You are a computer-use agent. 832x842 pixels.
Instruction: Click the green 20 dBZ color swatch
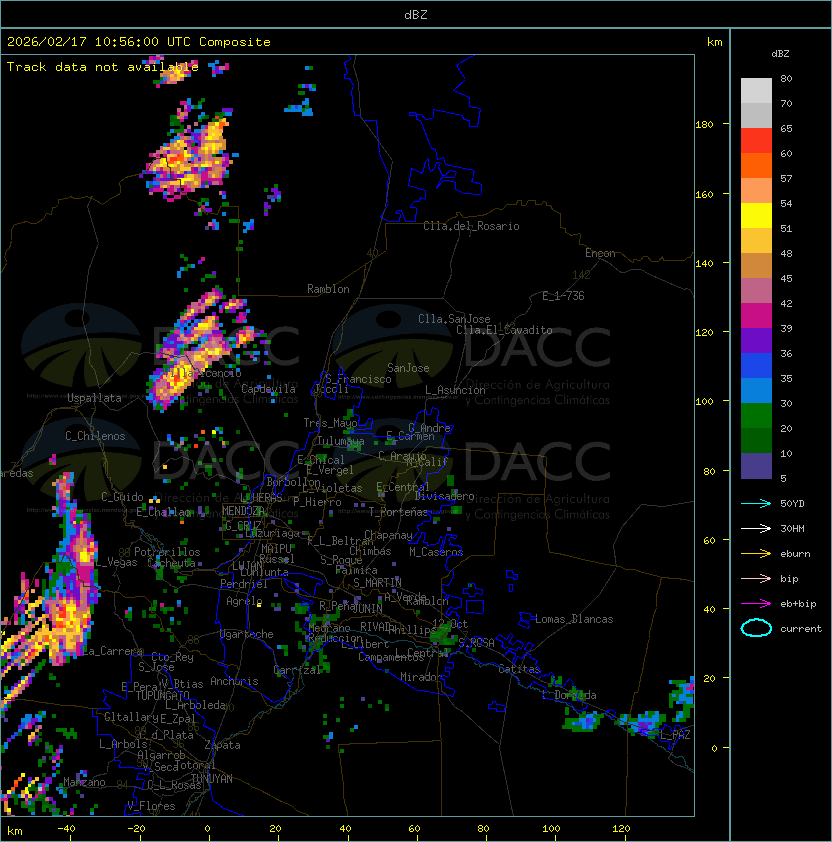coord(756,416)
